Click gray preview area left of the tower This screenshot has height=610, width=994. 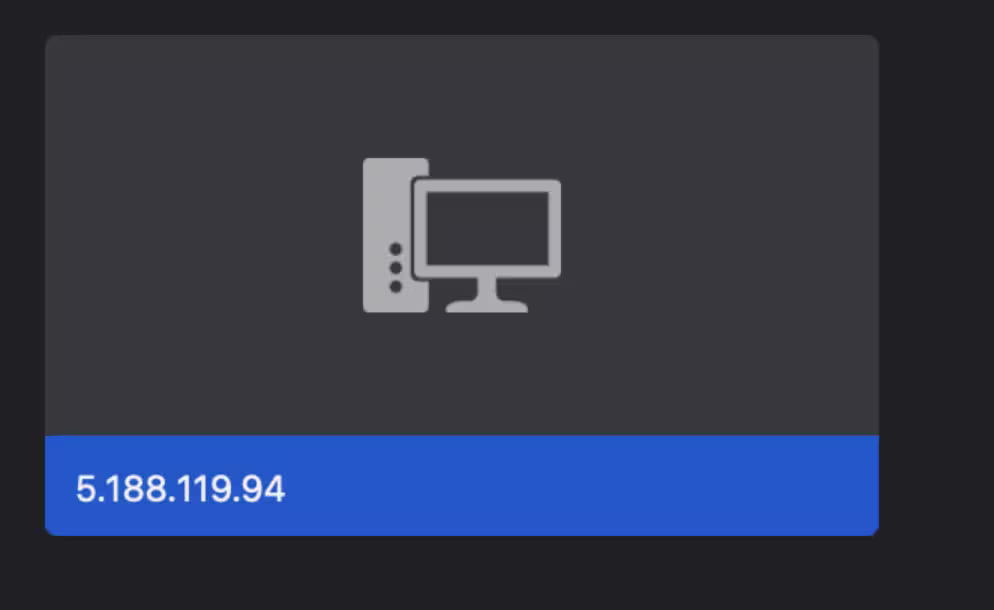(203, 235)
